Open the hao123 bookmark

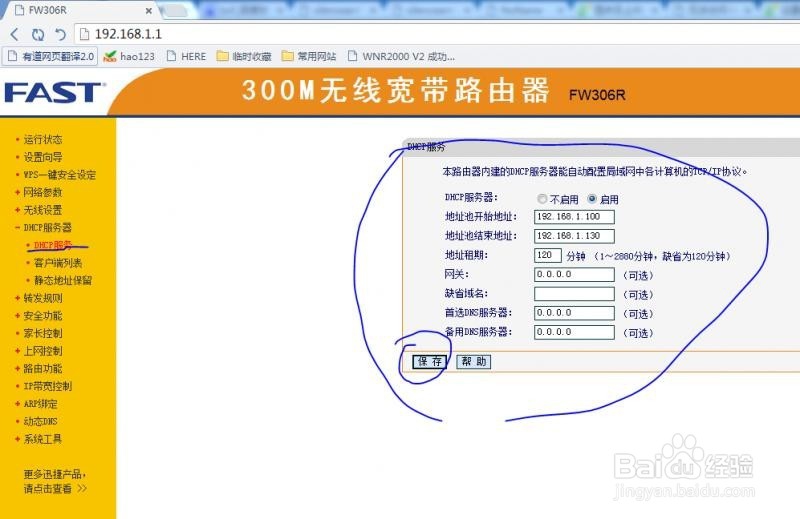(129, 56)
